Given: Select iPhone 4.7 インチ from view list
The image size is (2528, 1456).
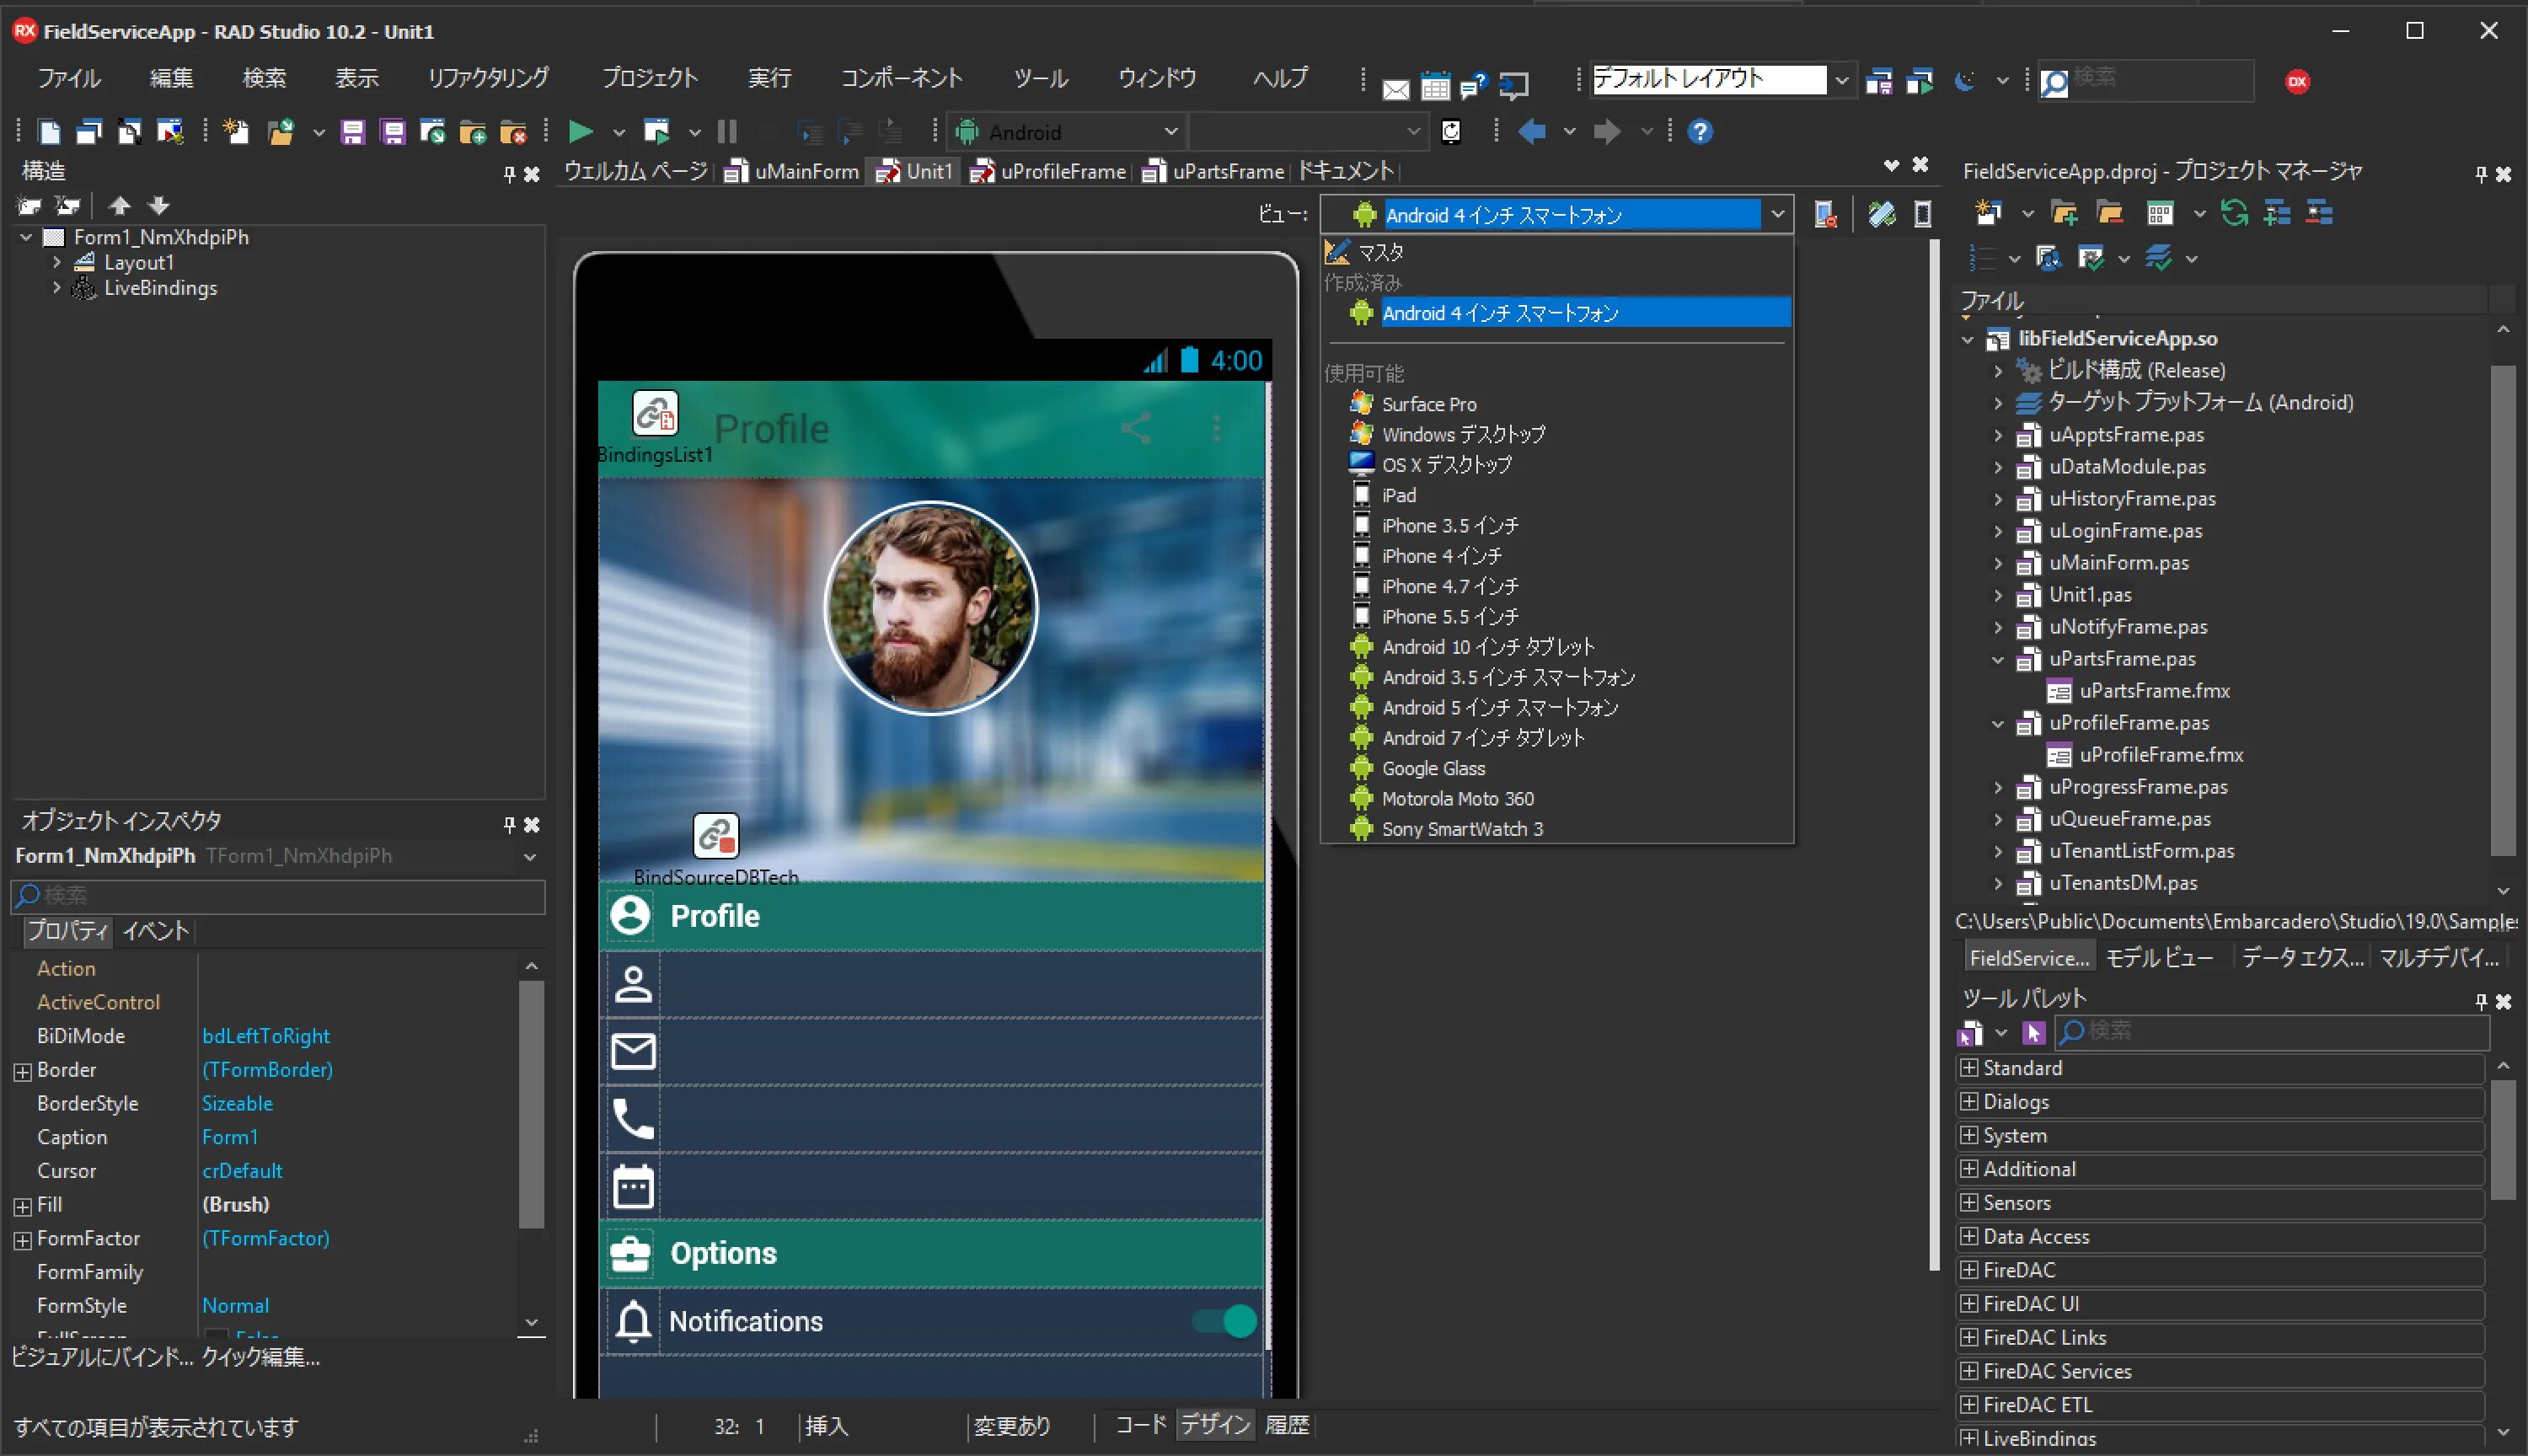Looking at the screenshot, I should (x=1449, y=586).
